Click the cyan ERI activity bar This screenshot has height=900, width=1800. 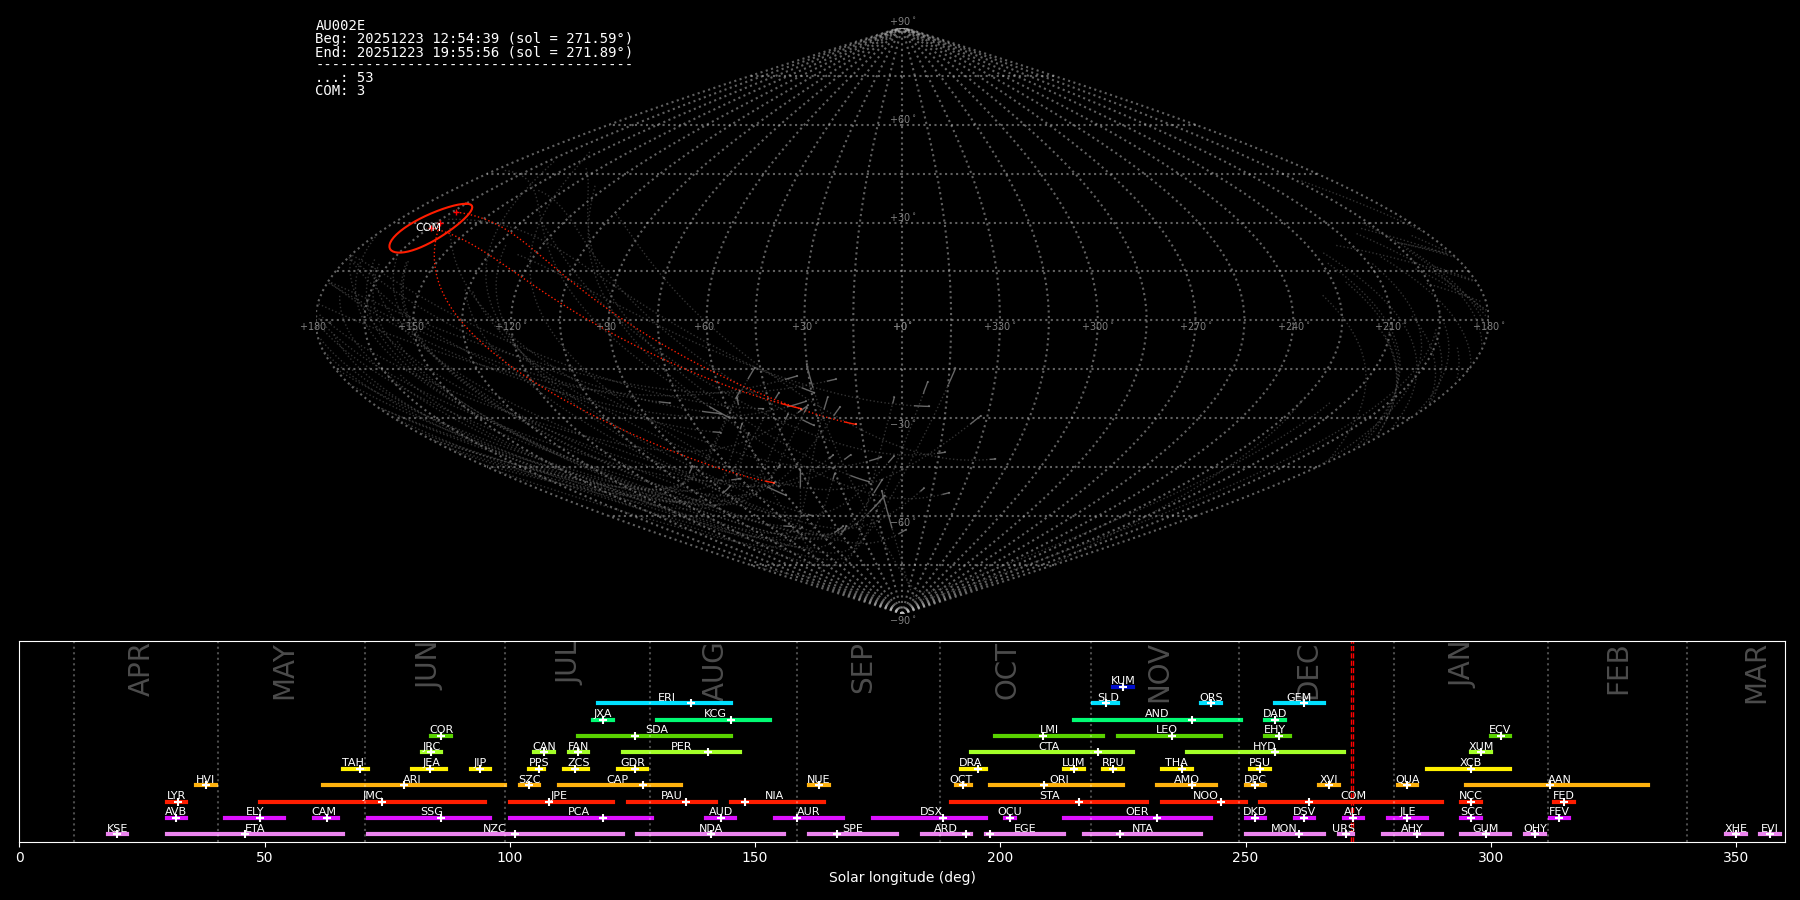664,703
